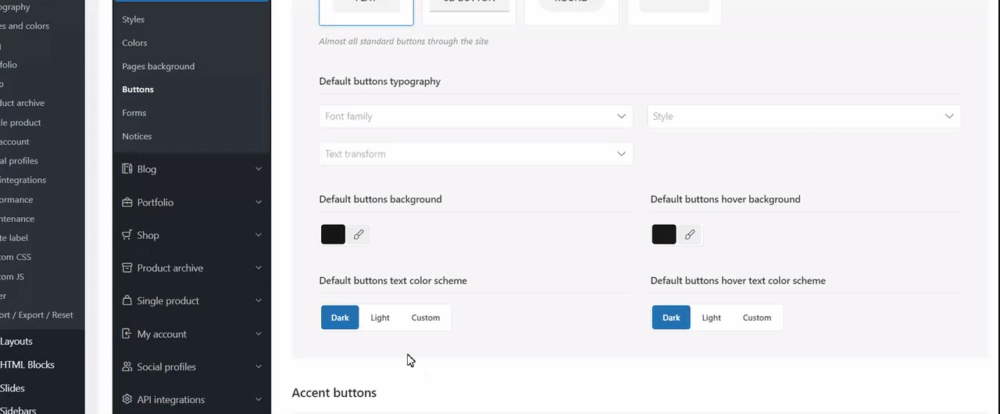Click the API integrations gear icon
1000x414 pixels.
[127, 400]
